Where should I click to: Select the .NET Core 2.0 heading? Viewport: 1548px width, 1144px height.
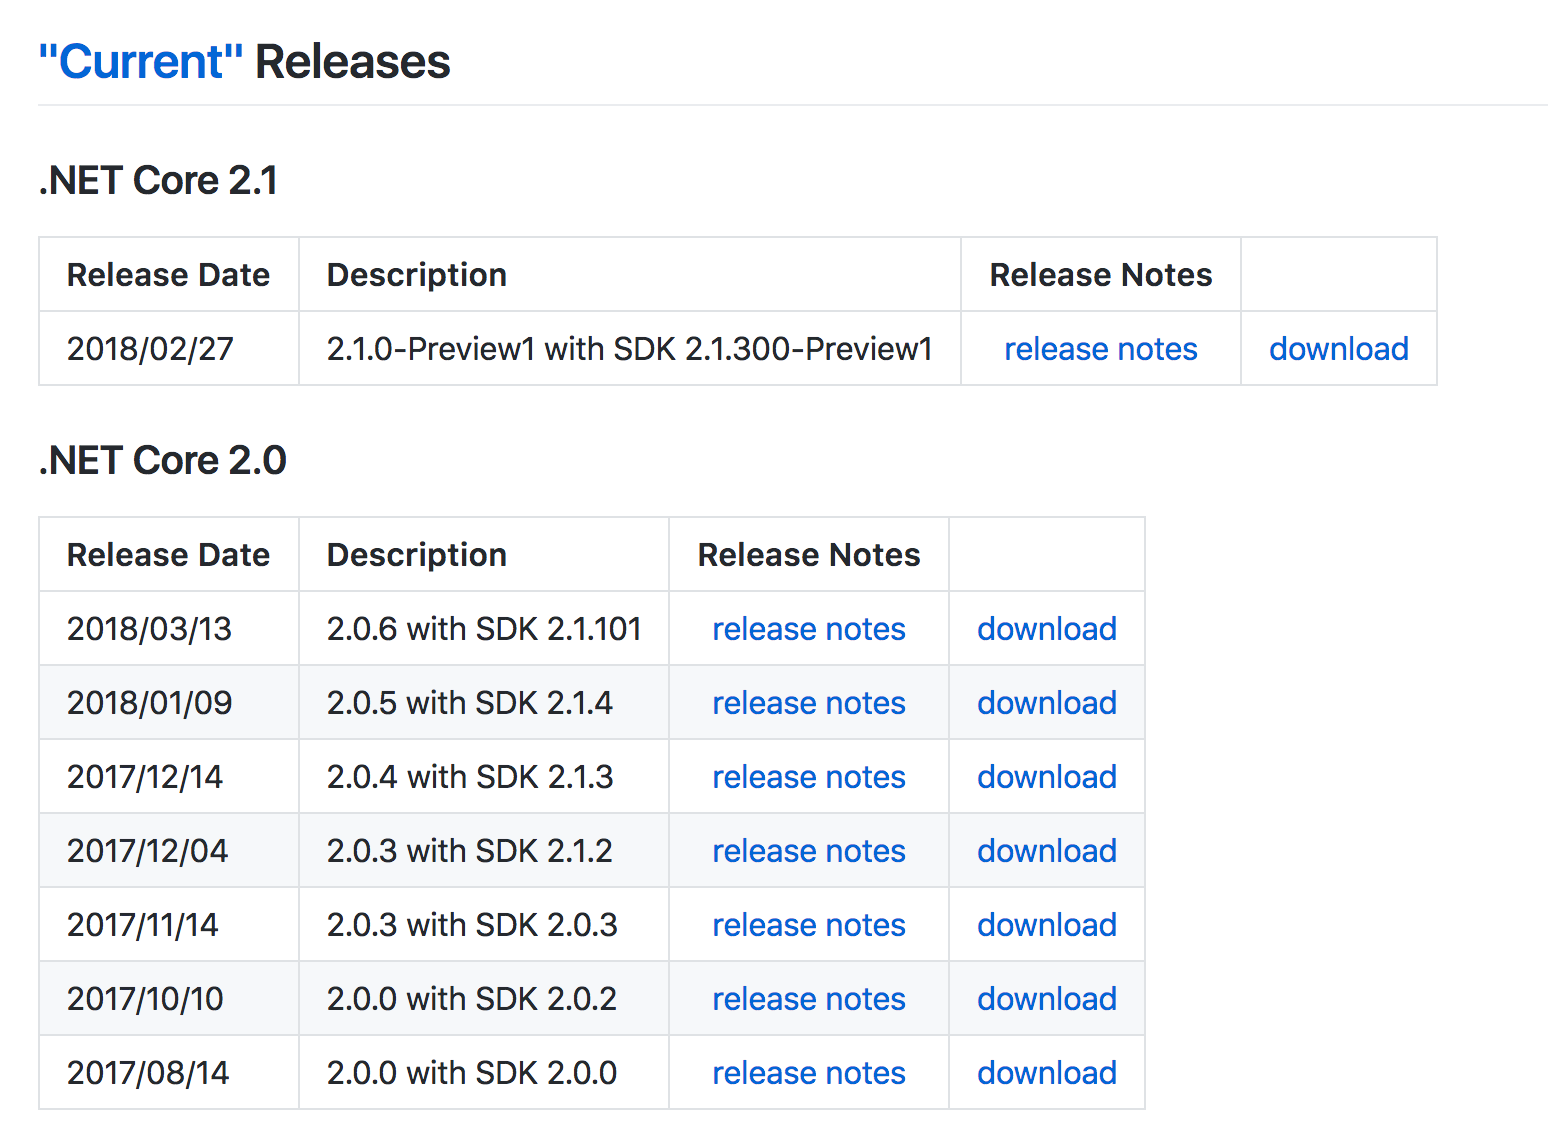point(163,461)
